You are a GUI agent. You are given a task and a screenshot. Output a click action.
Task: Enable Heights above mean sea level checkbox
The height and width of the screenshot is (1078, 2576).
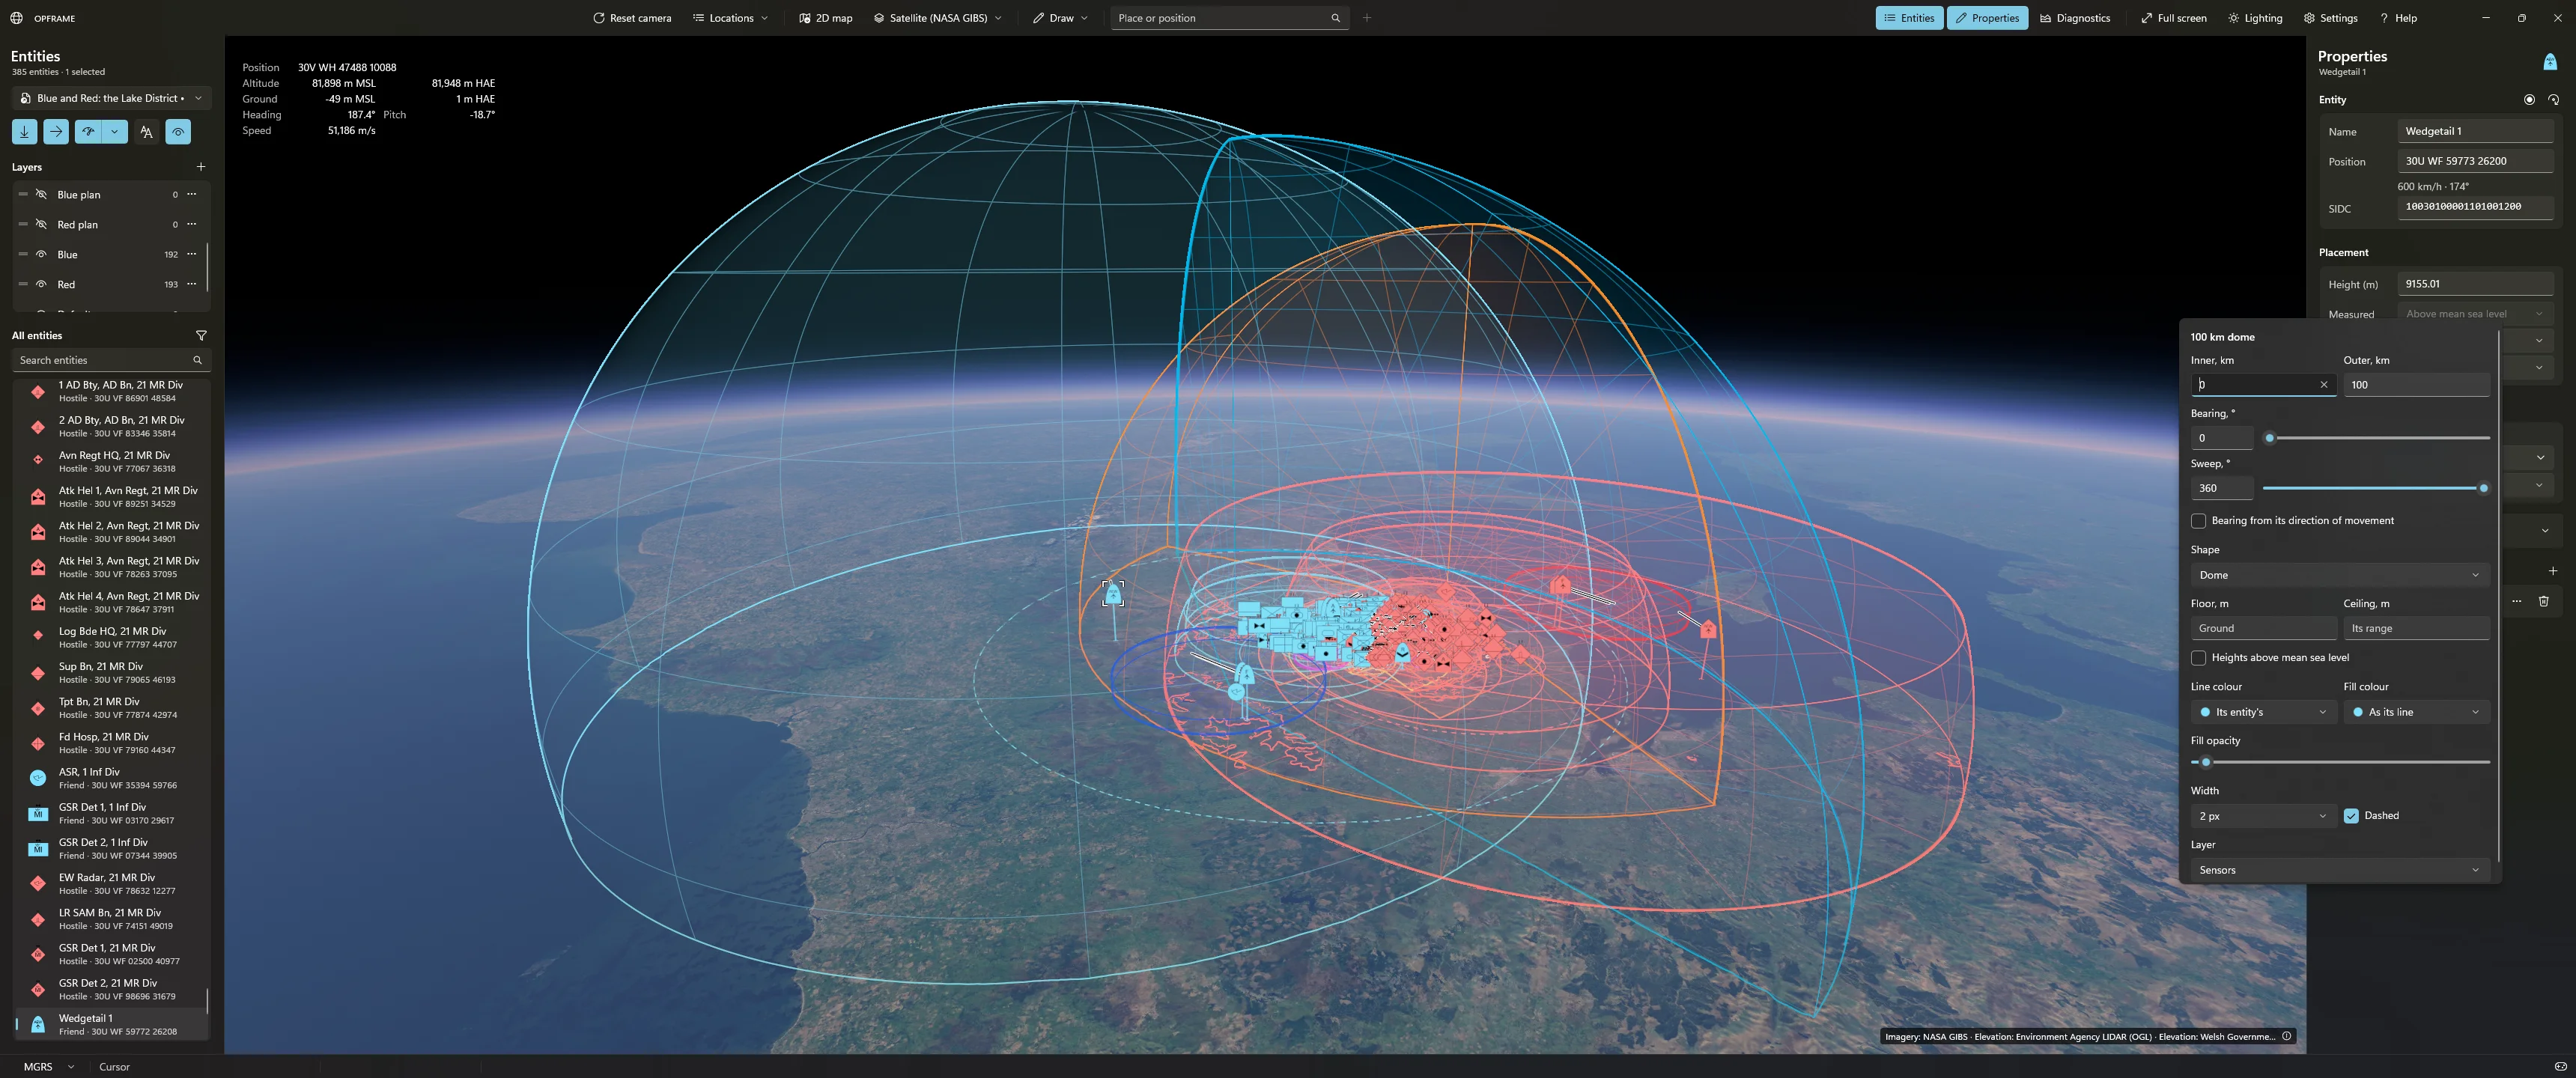pyautogui.click(x=2198, y=658)
